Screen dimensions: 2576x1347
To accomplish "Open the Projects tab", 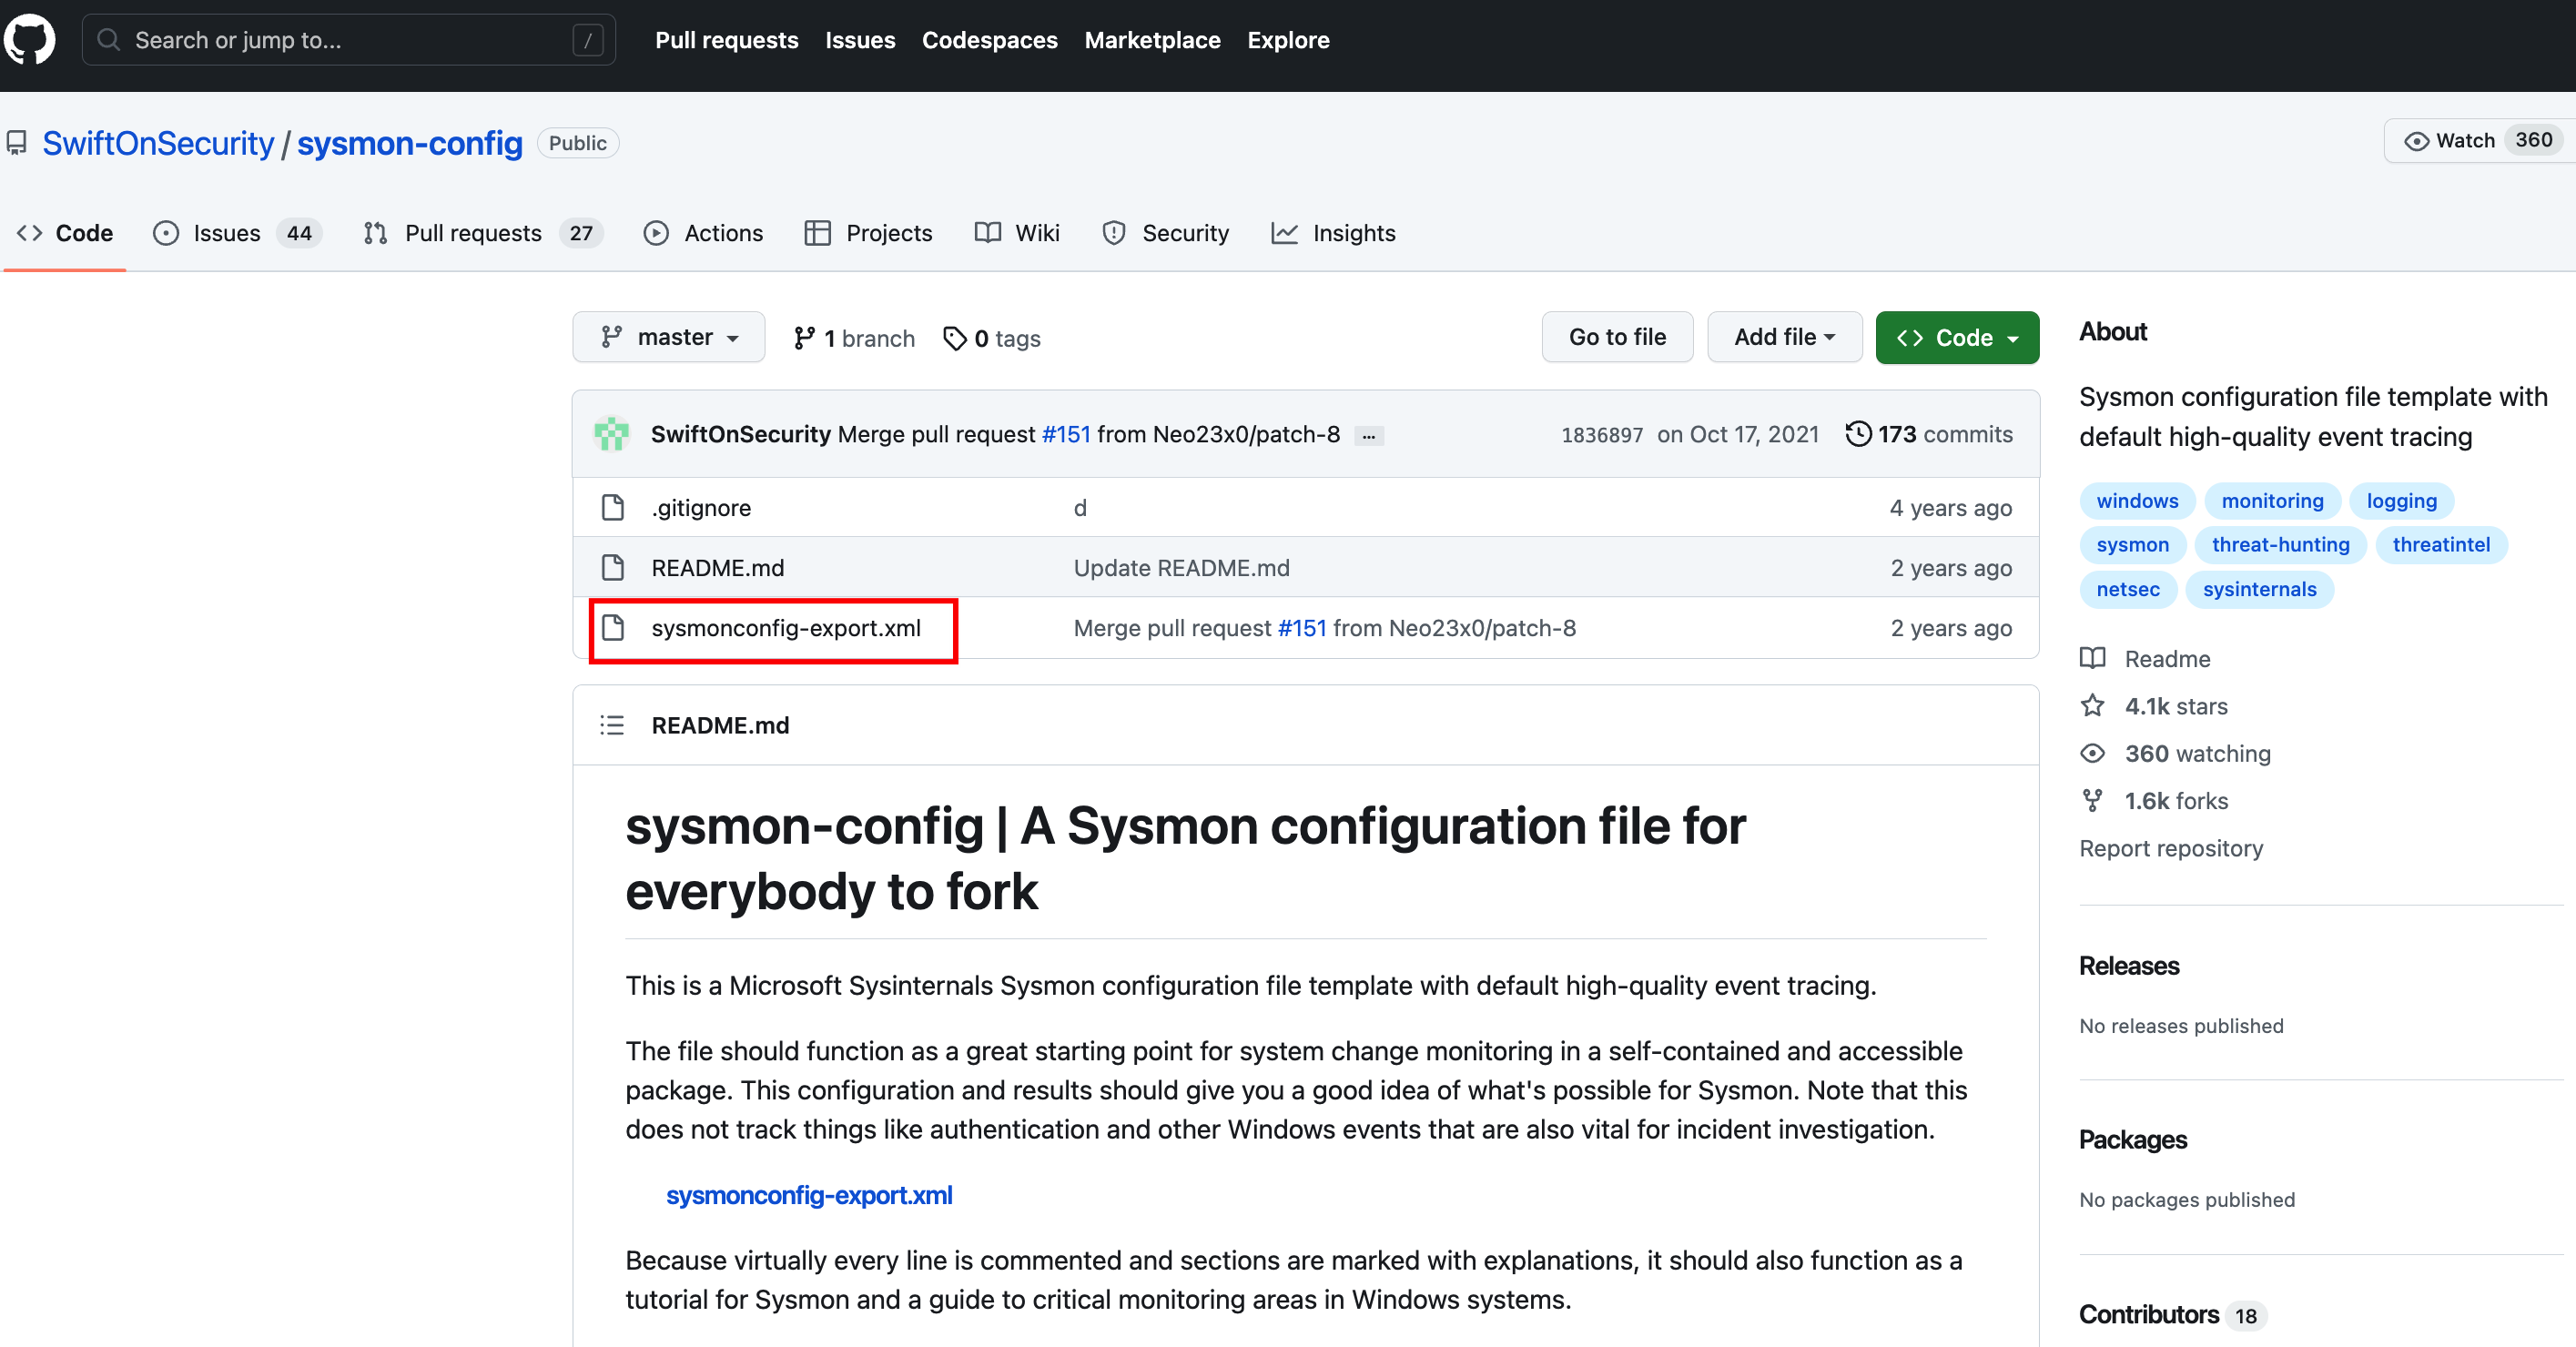I will (x=868, y=233).
